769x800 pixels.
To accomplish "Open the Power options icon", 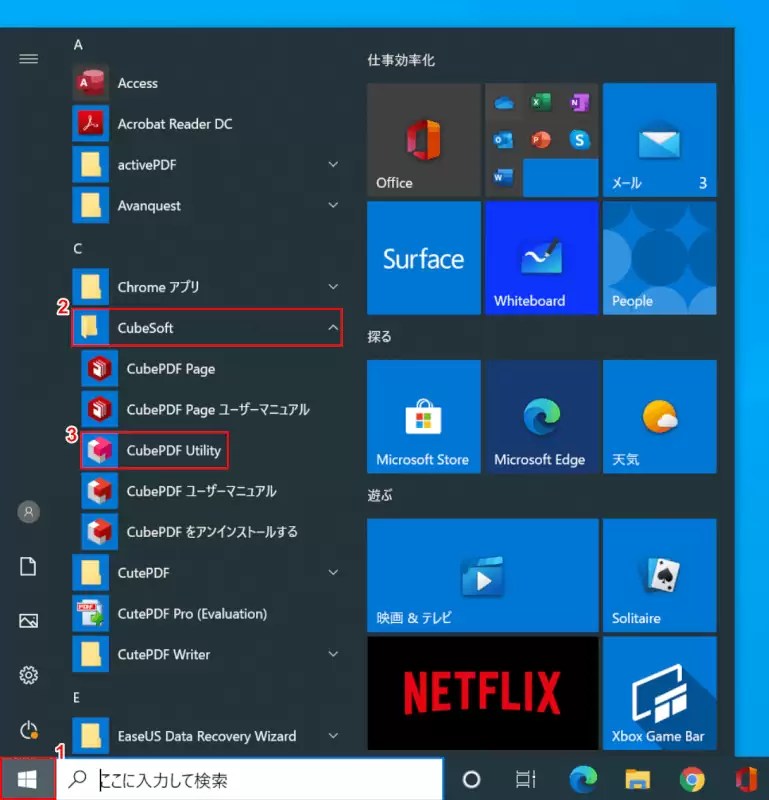I will pyautogui.click(x=29, y=730).
